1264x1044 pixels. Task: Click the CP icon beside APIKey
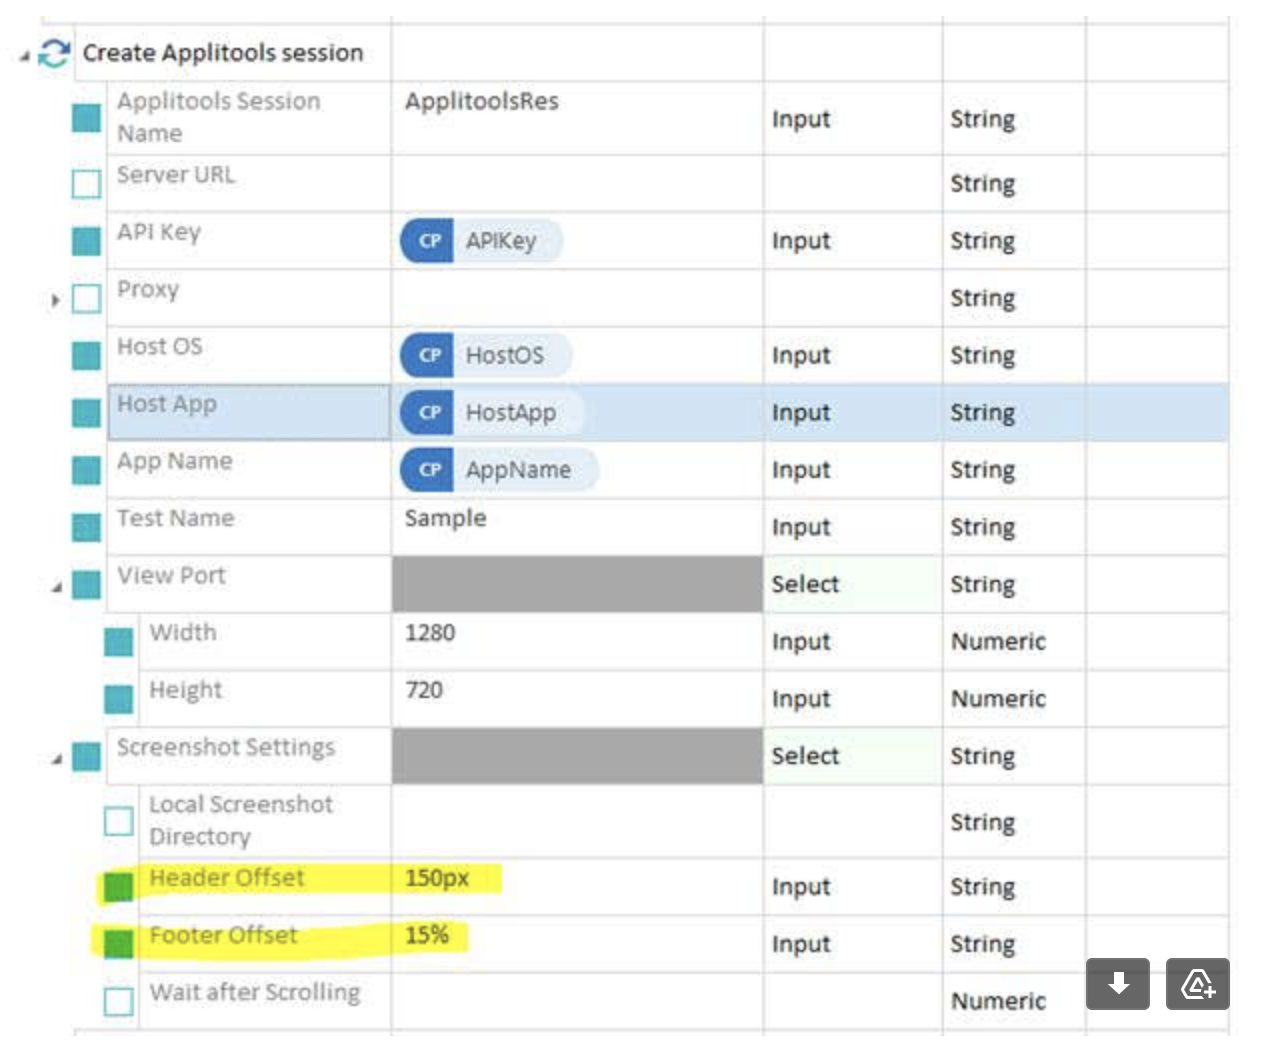[428, 241]
